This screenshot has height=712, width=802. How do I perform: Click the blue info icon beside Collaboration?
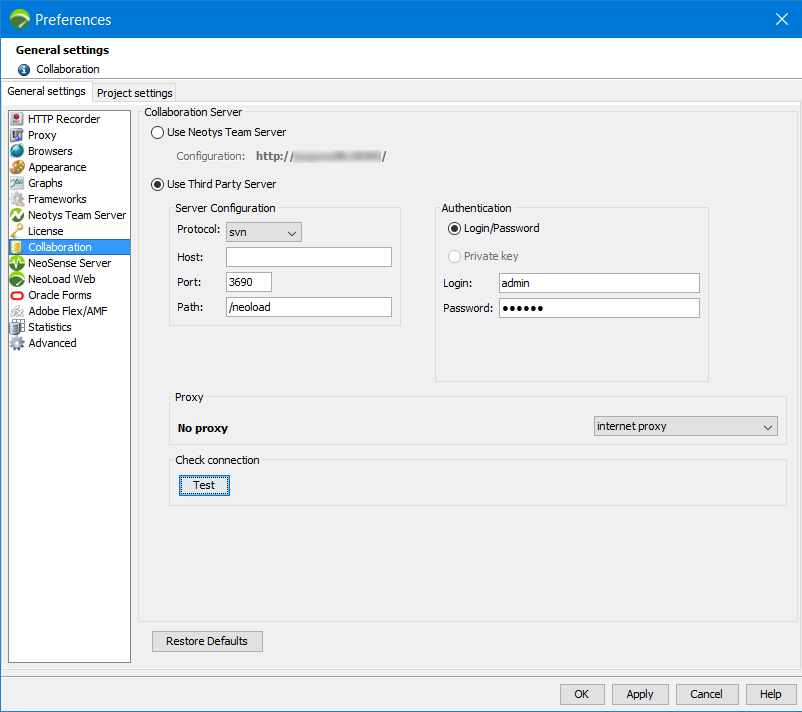pyautogui.click(x=24, y=70)
